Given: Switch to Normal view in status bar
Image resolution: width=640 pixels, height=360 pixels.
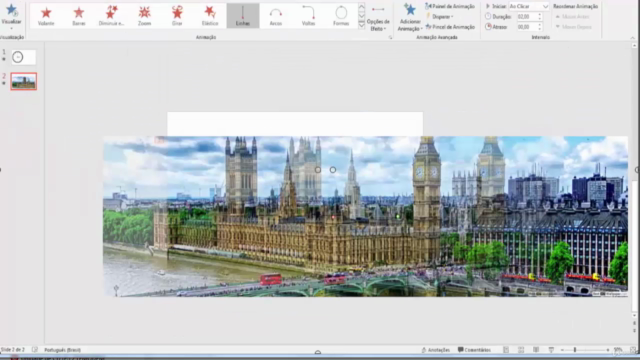Looking at the screenshot, I should (x=506, y=350).
